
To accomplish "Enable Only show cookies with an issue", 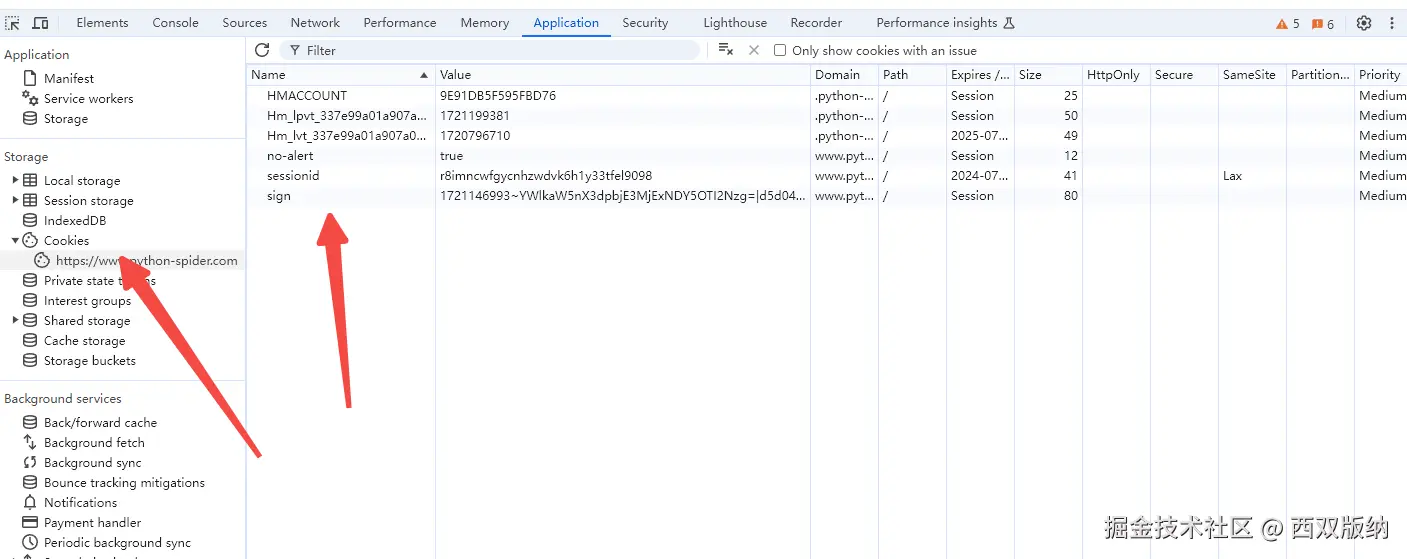I will coord(780,50).
